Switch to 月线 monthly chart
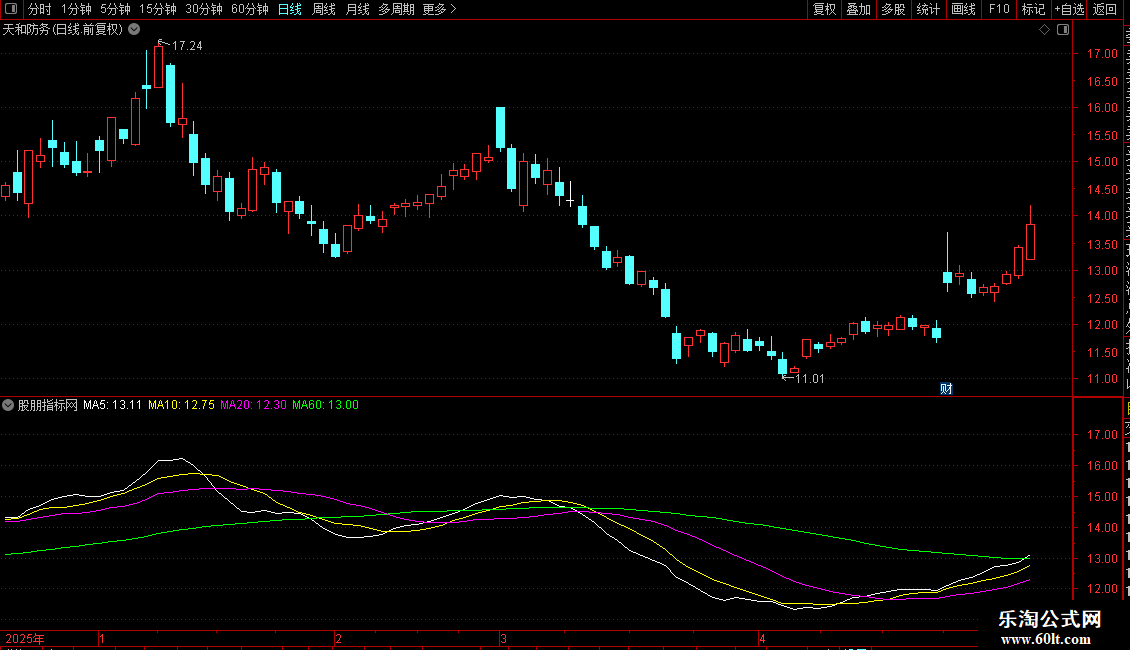The image size is (1130, 650). 357,9
